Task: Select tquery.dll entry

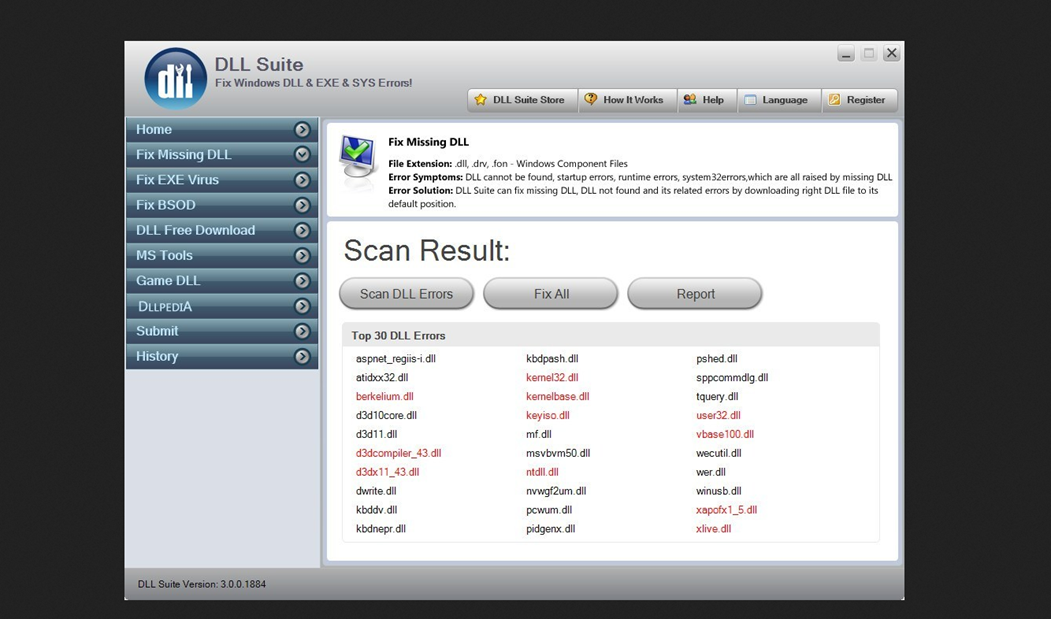Action: pos(717,396)
